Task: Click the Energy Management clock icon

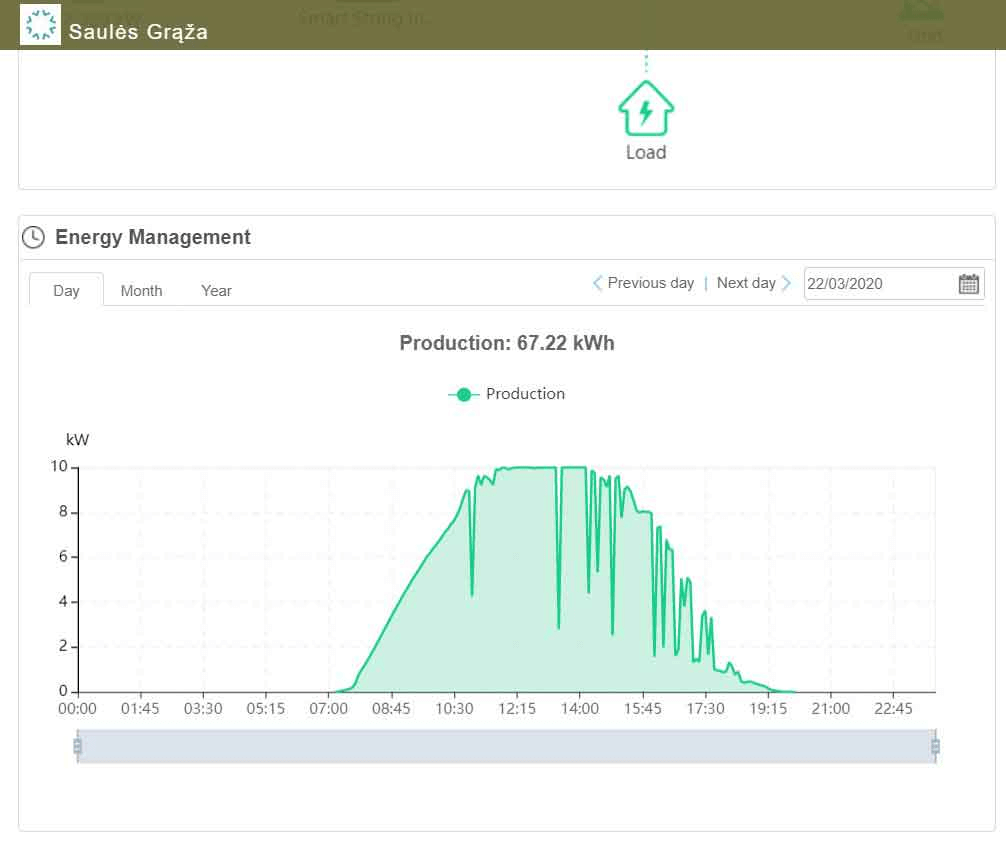Action: 34,237
